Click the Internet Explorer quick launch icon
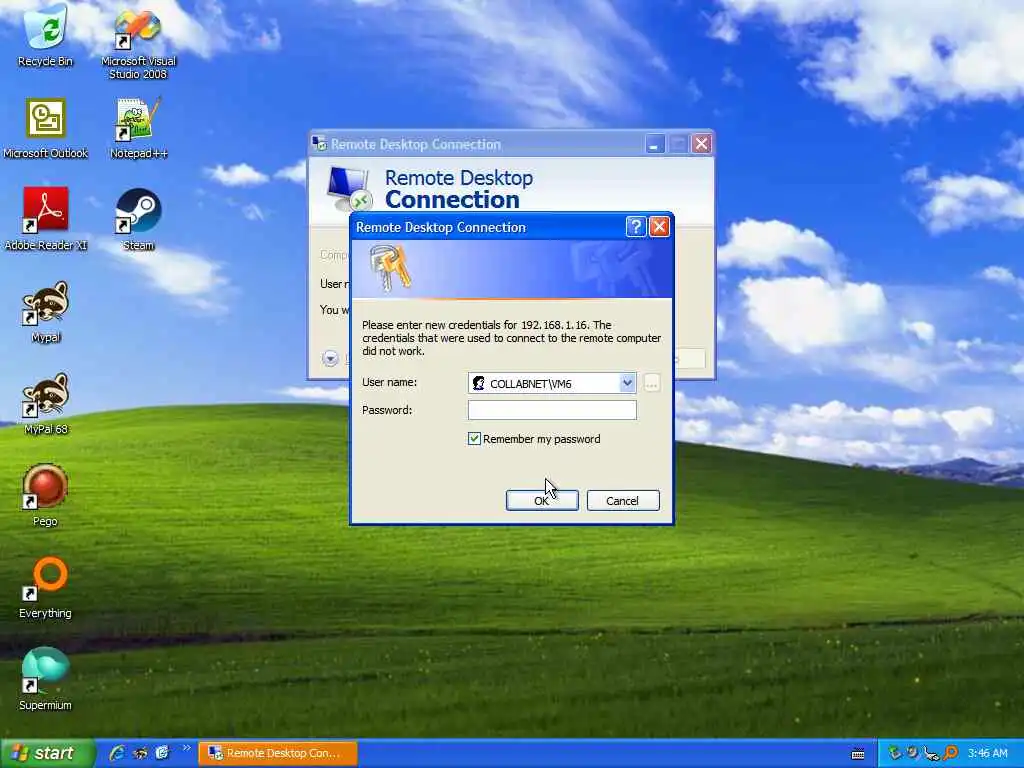 (118, 753)
